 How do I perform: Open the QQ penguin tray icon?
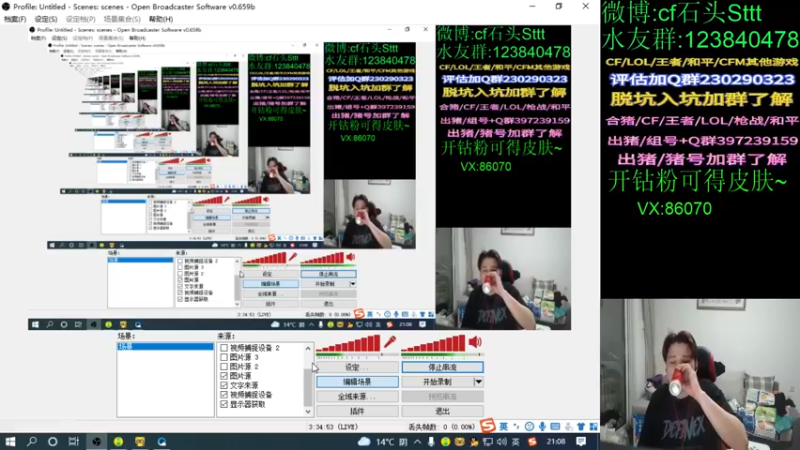(473, 441)
